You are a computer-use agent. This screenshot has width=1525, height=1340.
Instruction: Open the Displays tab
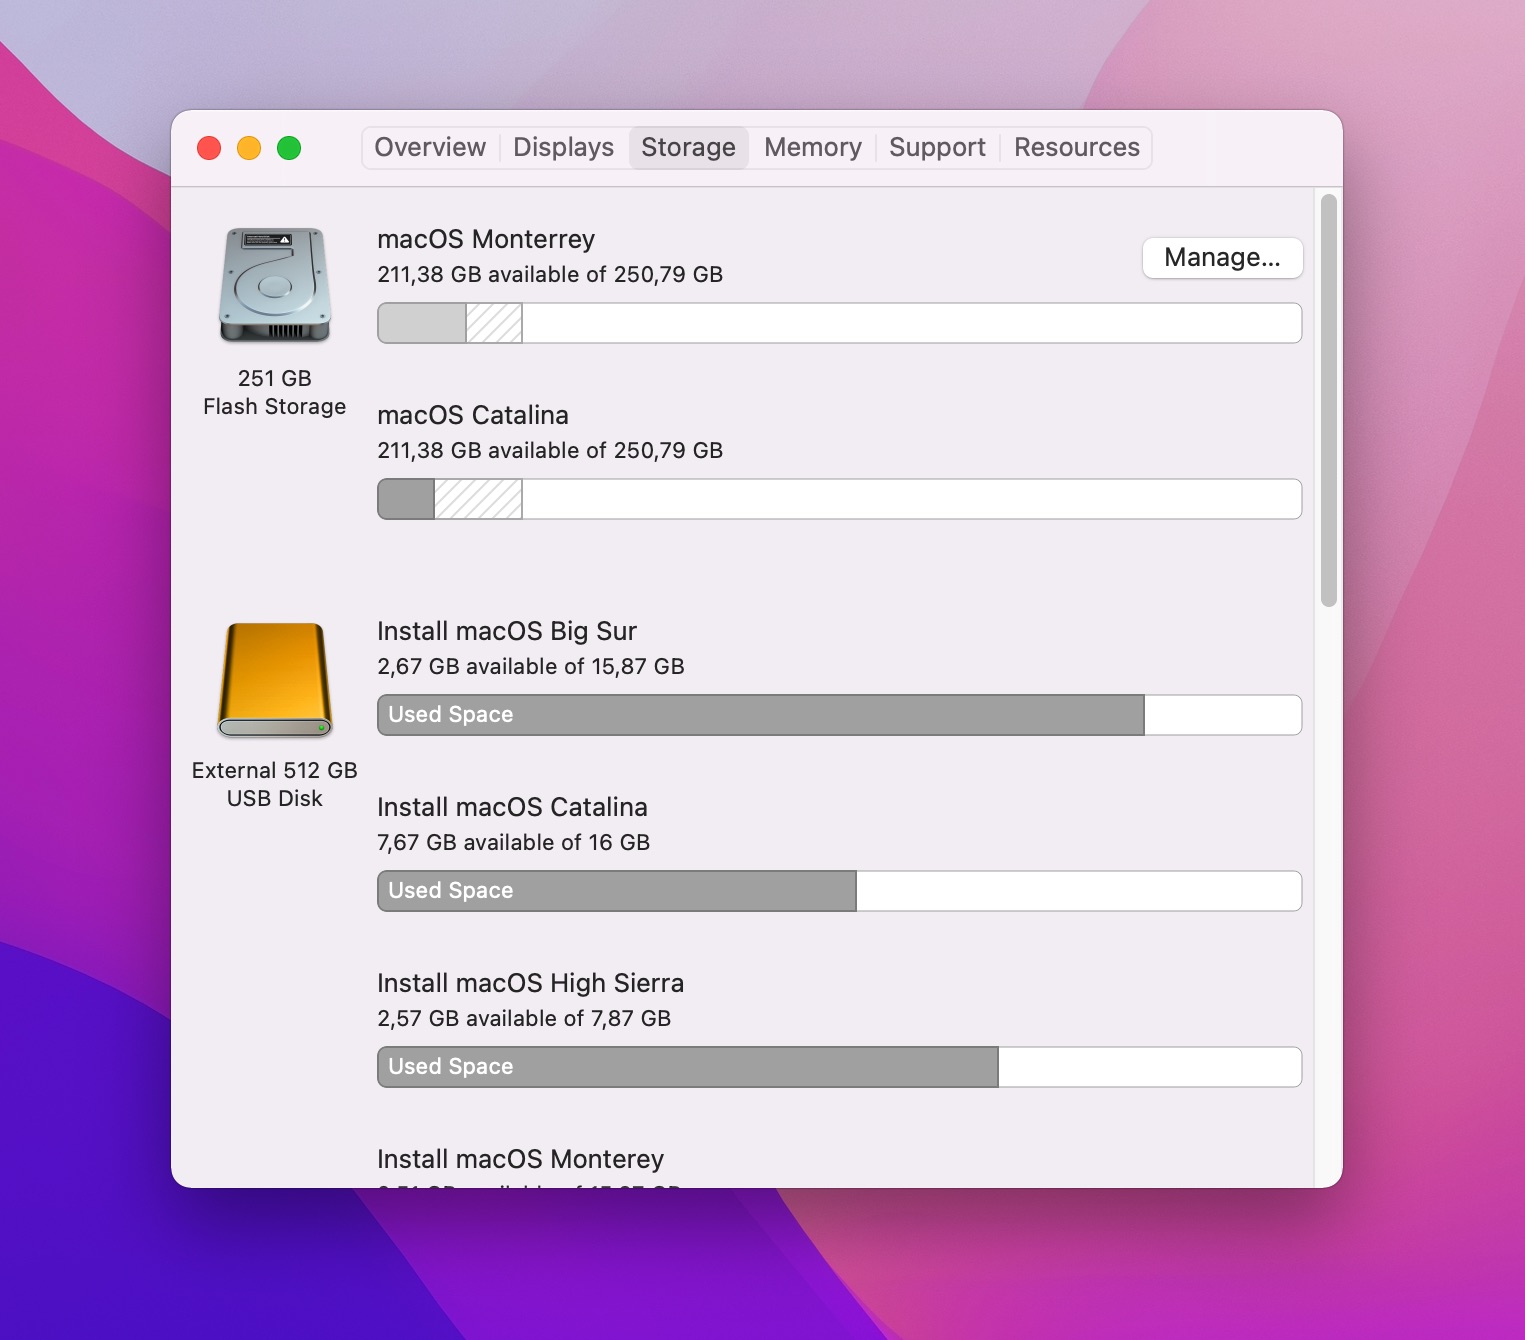pos(563,148)
